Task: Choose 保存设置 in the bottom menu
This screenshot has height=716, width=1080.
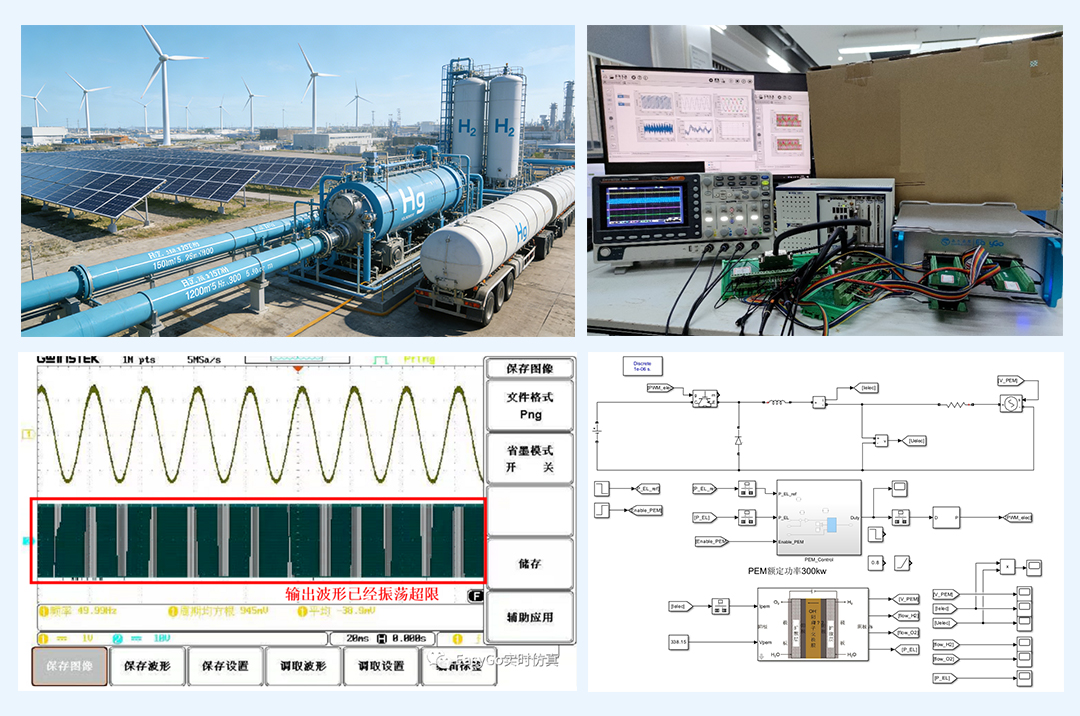Action: point(225,666)
